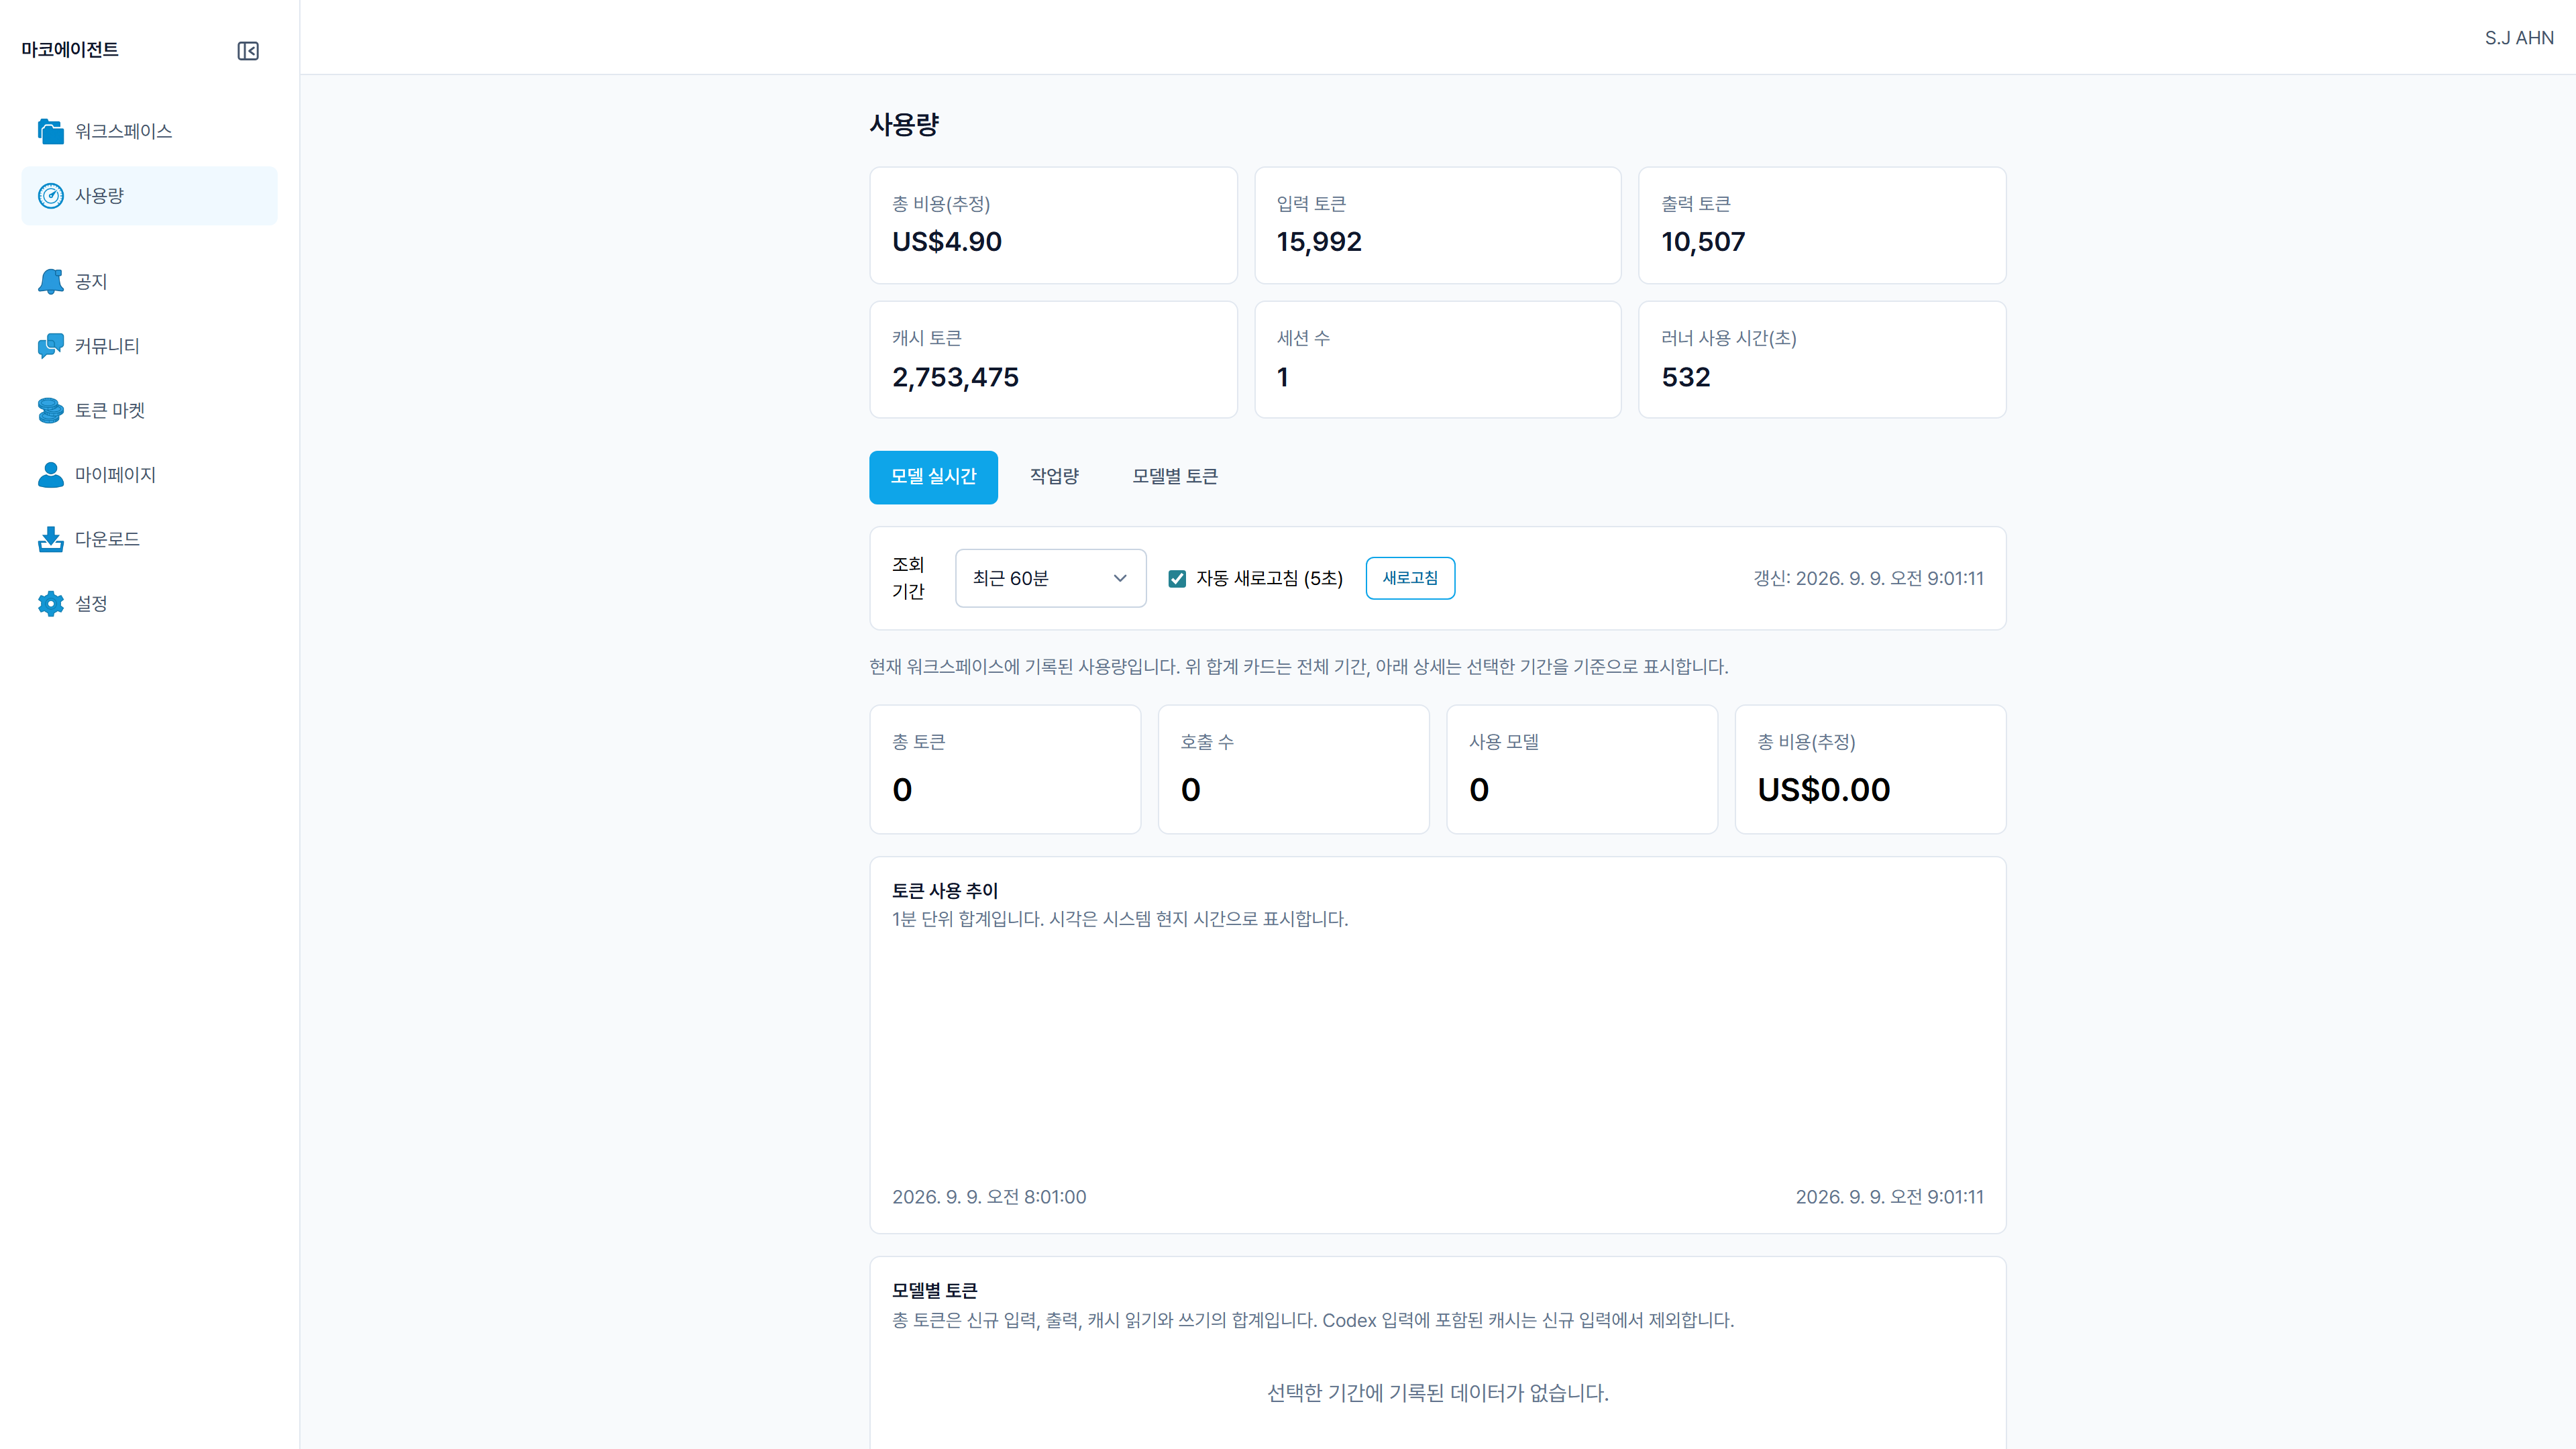The image size is (2576, 1449).
Task: Open 설정 from the sidebar
Action: coord(149,604)
